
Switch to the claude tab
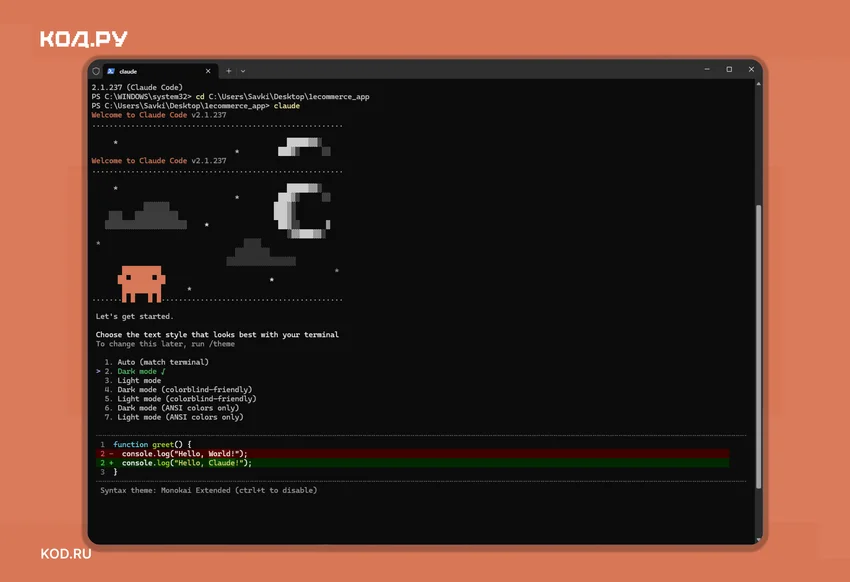(160, 71)
